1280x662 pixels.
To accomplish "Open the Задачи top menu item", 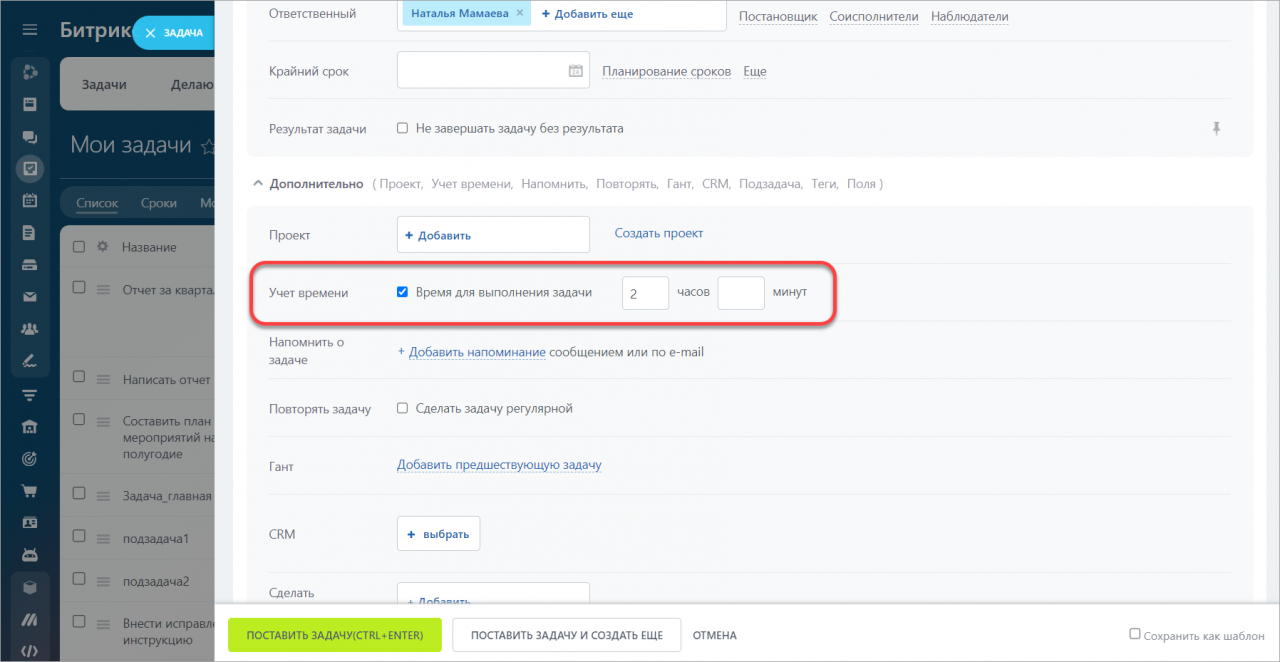I will click(104, 84).
